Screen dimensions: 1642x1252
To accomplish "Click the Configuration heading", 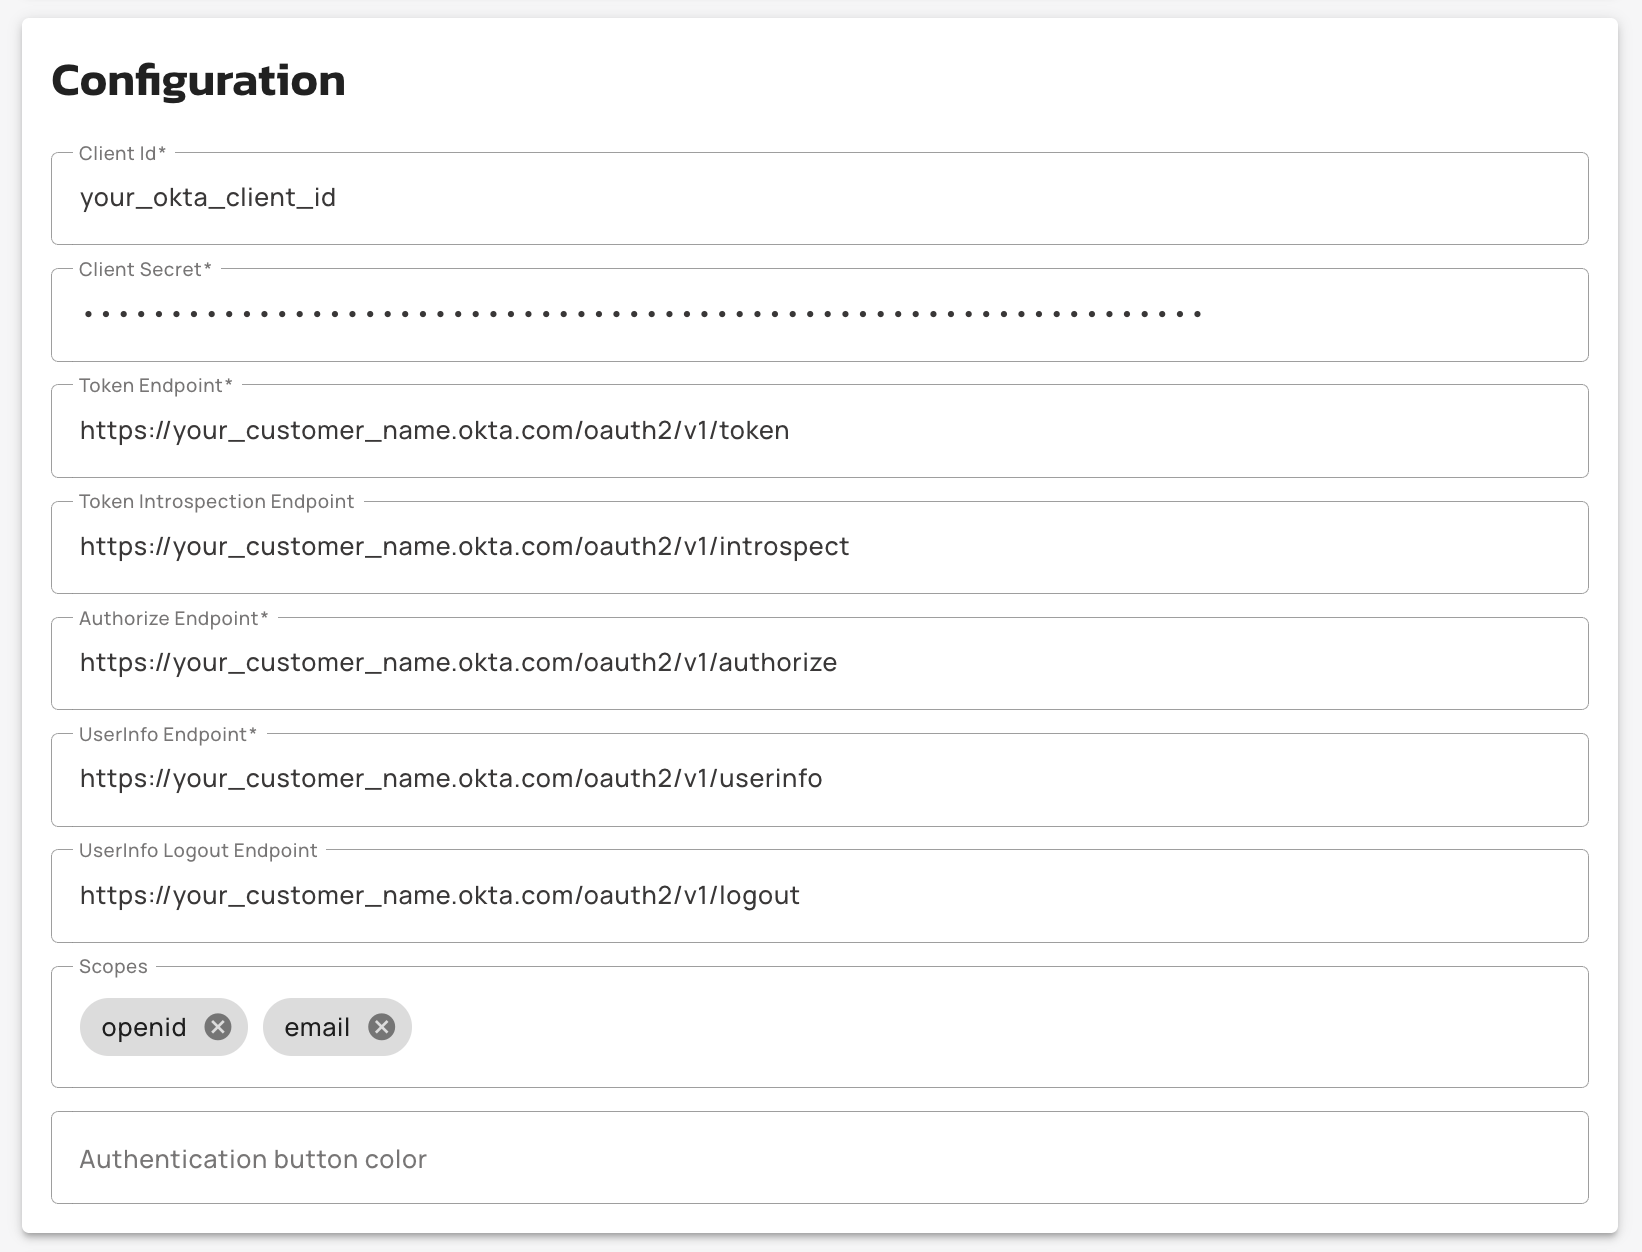I will point(198,80).
